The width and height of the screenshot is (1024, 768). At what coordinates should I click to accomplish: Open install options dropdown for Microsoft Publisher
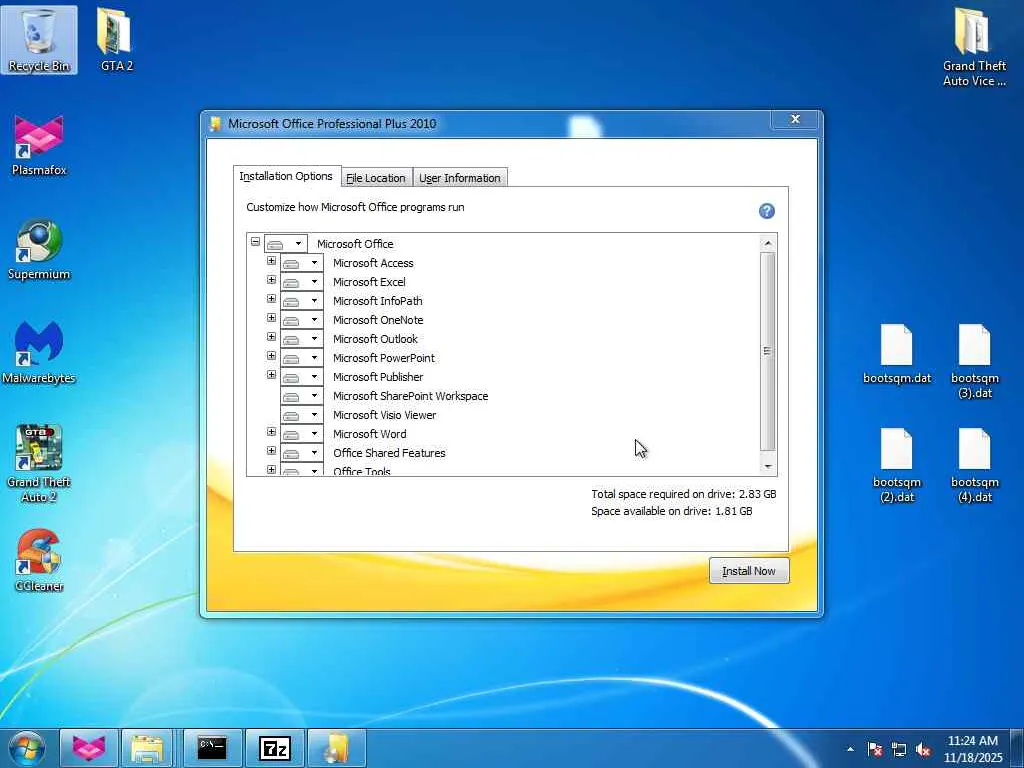tap(302, 377)
